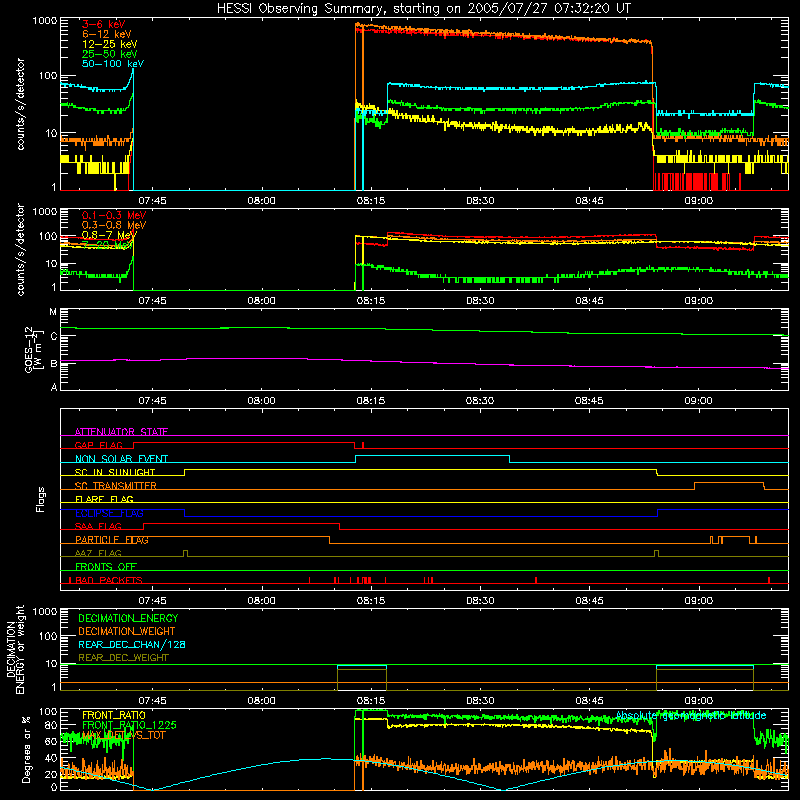Click counts/s/detector axis label beside MeV panel
Screen dimensions: 800x800
click(x=20, y=250)
